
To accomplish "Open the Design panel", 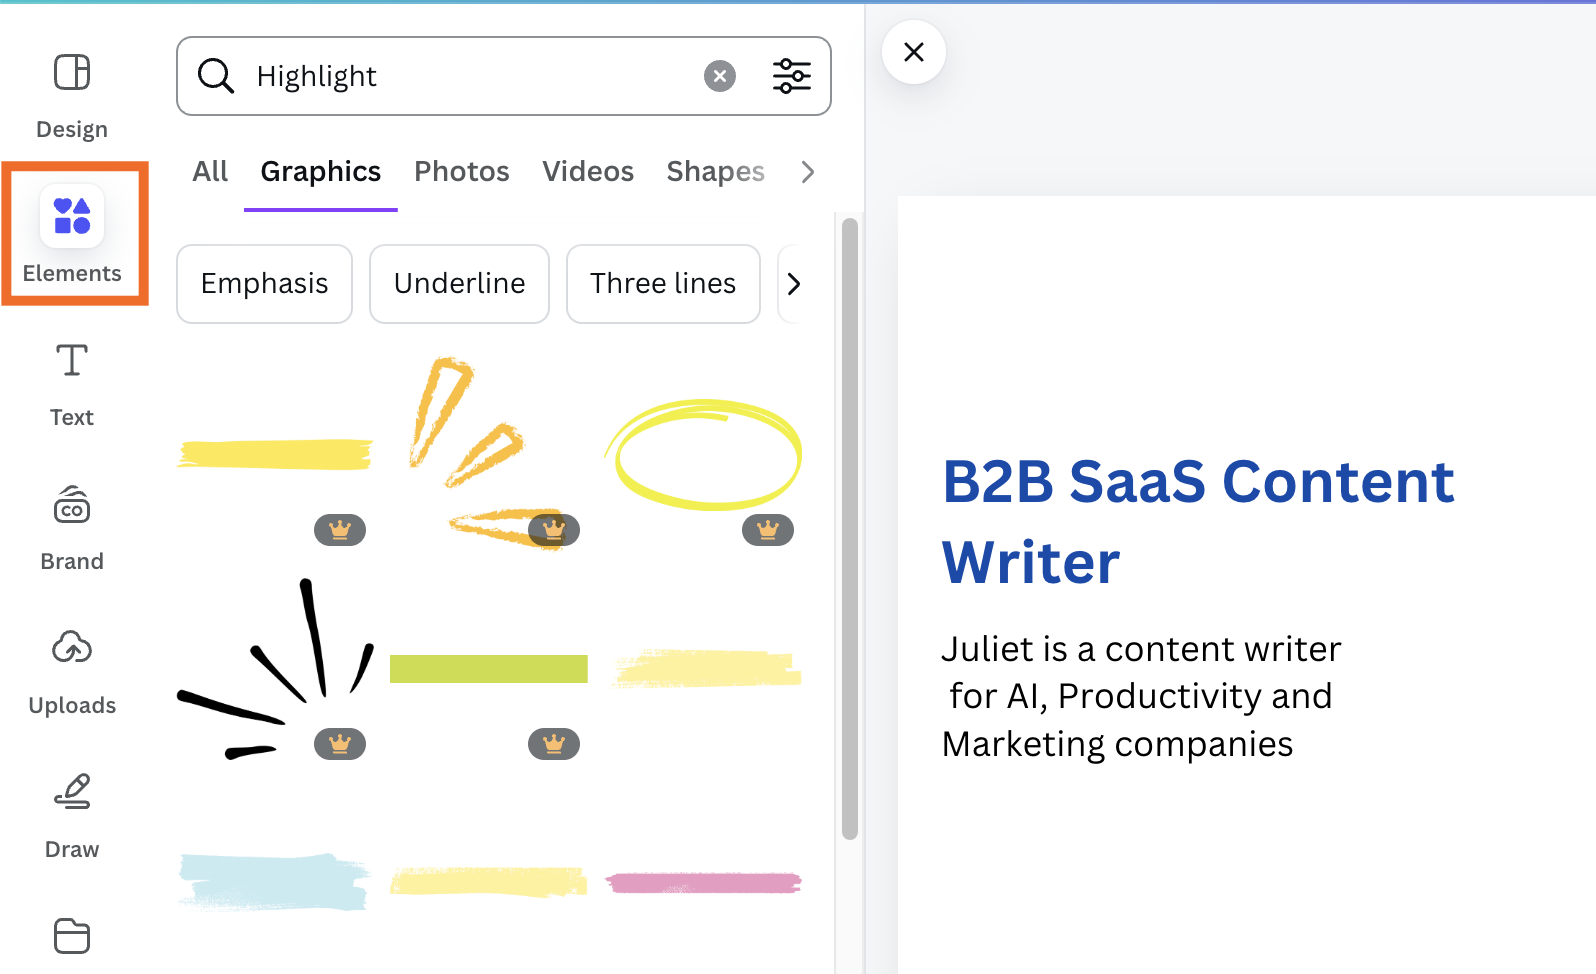I will pyautogui.click(x=72, y=96).
